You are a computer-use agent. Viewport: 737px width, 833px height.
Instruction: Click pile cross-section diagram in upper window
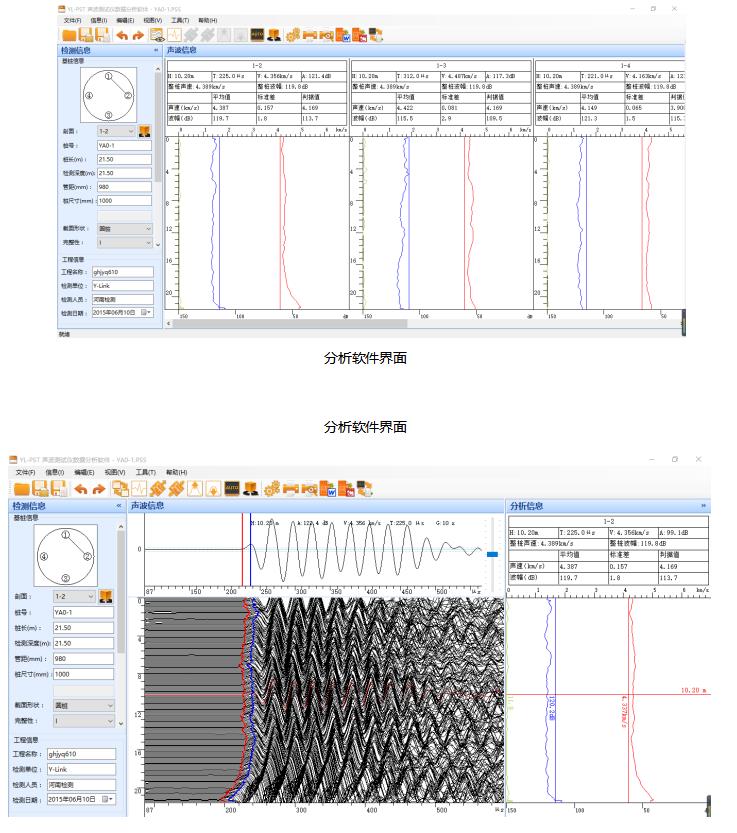click(108, 95)
